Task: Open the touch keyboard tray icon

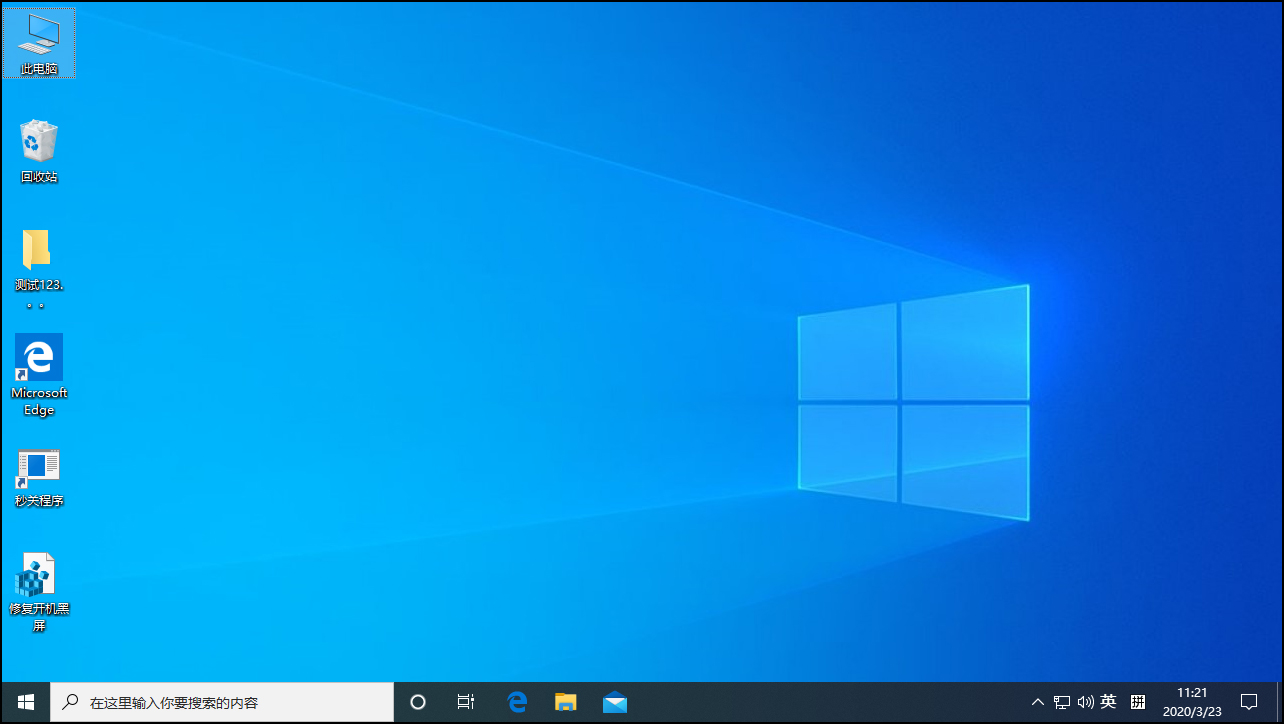Action: tap(1138, 701)
